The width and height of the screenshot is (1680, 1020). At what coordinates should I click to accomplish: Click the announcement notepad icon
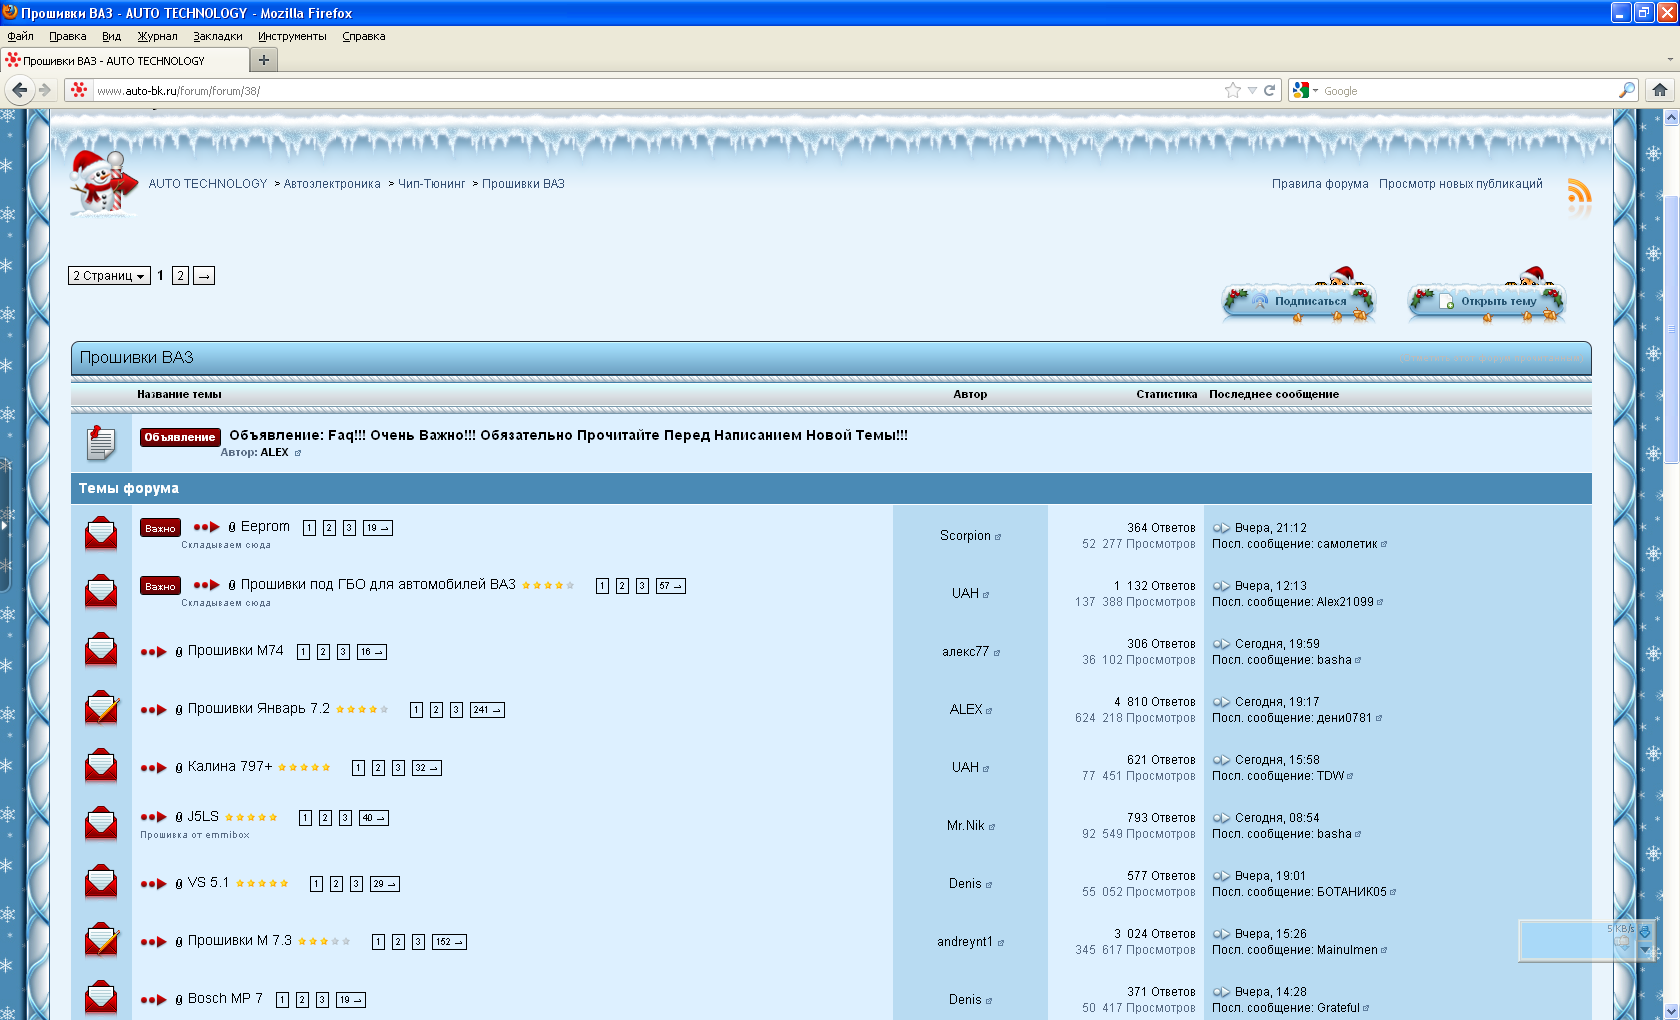[x=101, y=443]
